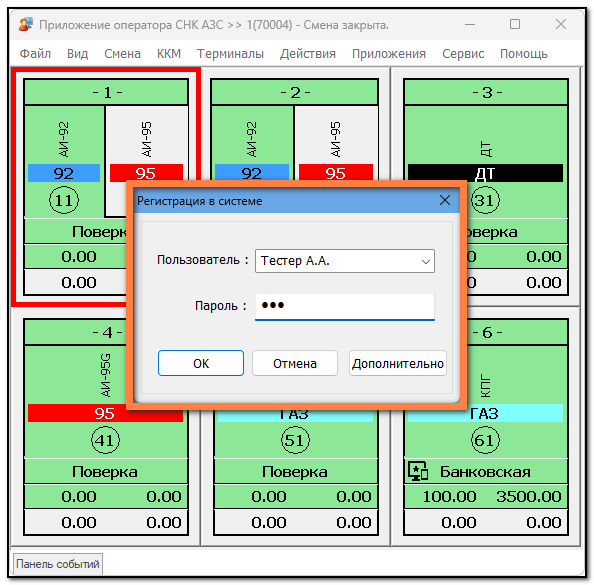Click OK in the registration dialog
Image resolution: width=594 pixels, height=585 pixels.
click(201, 363)
